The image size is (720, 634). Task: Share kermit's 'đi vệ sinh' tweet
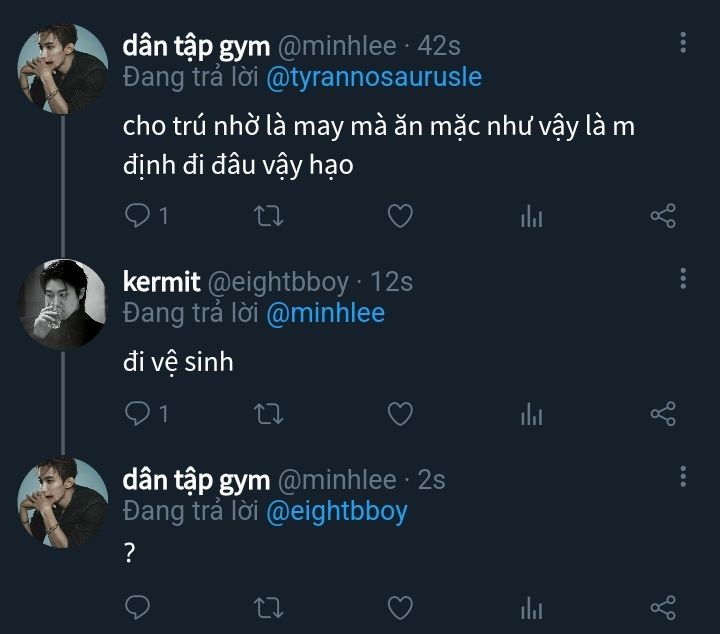[663, 413]
